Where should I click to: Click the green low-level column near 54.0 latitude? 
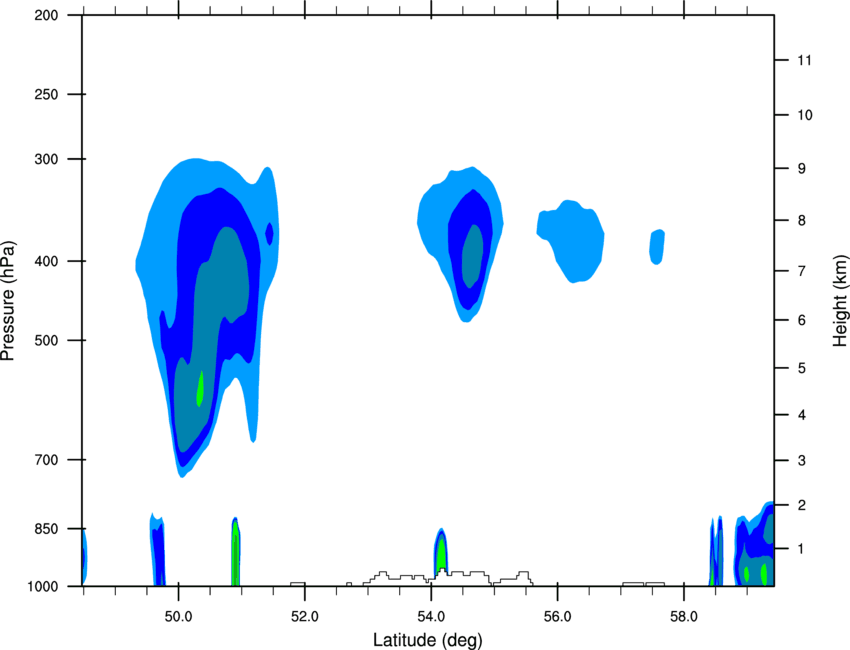click(x=441, y=553)
